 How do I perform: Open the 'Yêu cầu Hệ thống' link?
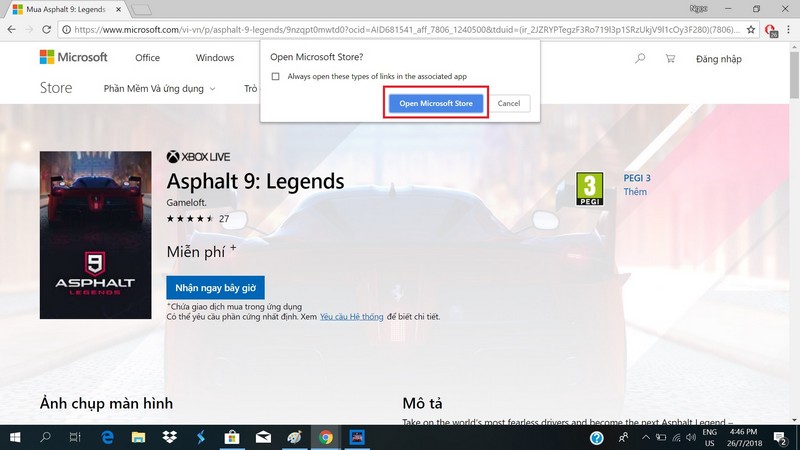point(352,317)
